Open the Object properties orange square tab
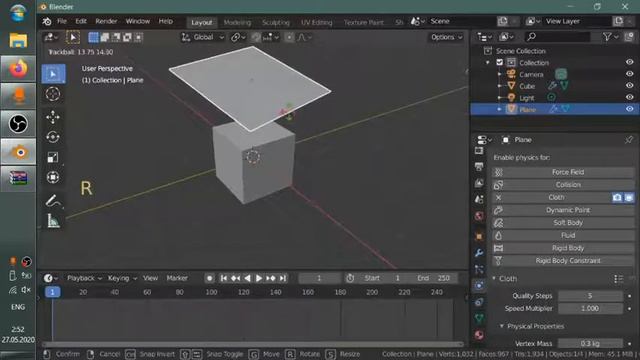Viewport: 640px width, 360px height. coord(479,236)
